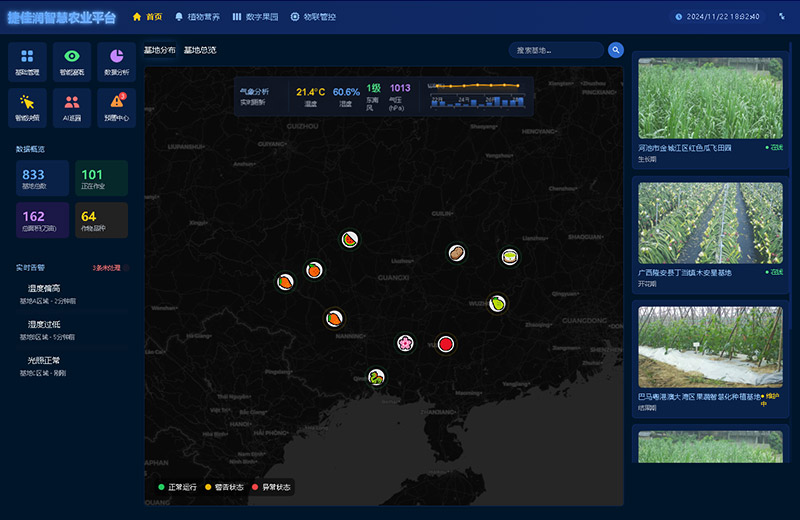800x520 pixels.
Task: Click the red 异常状态 legend dot
Action: [255, 487]
